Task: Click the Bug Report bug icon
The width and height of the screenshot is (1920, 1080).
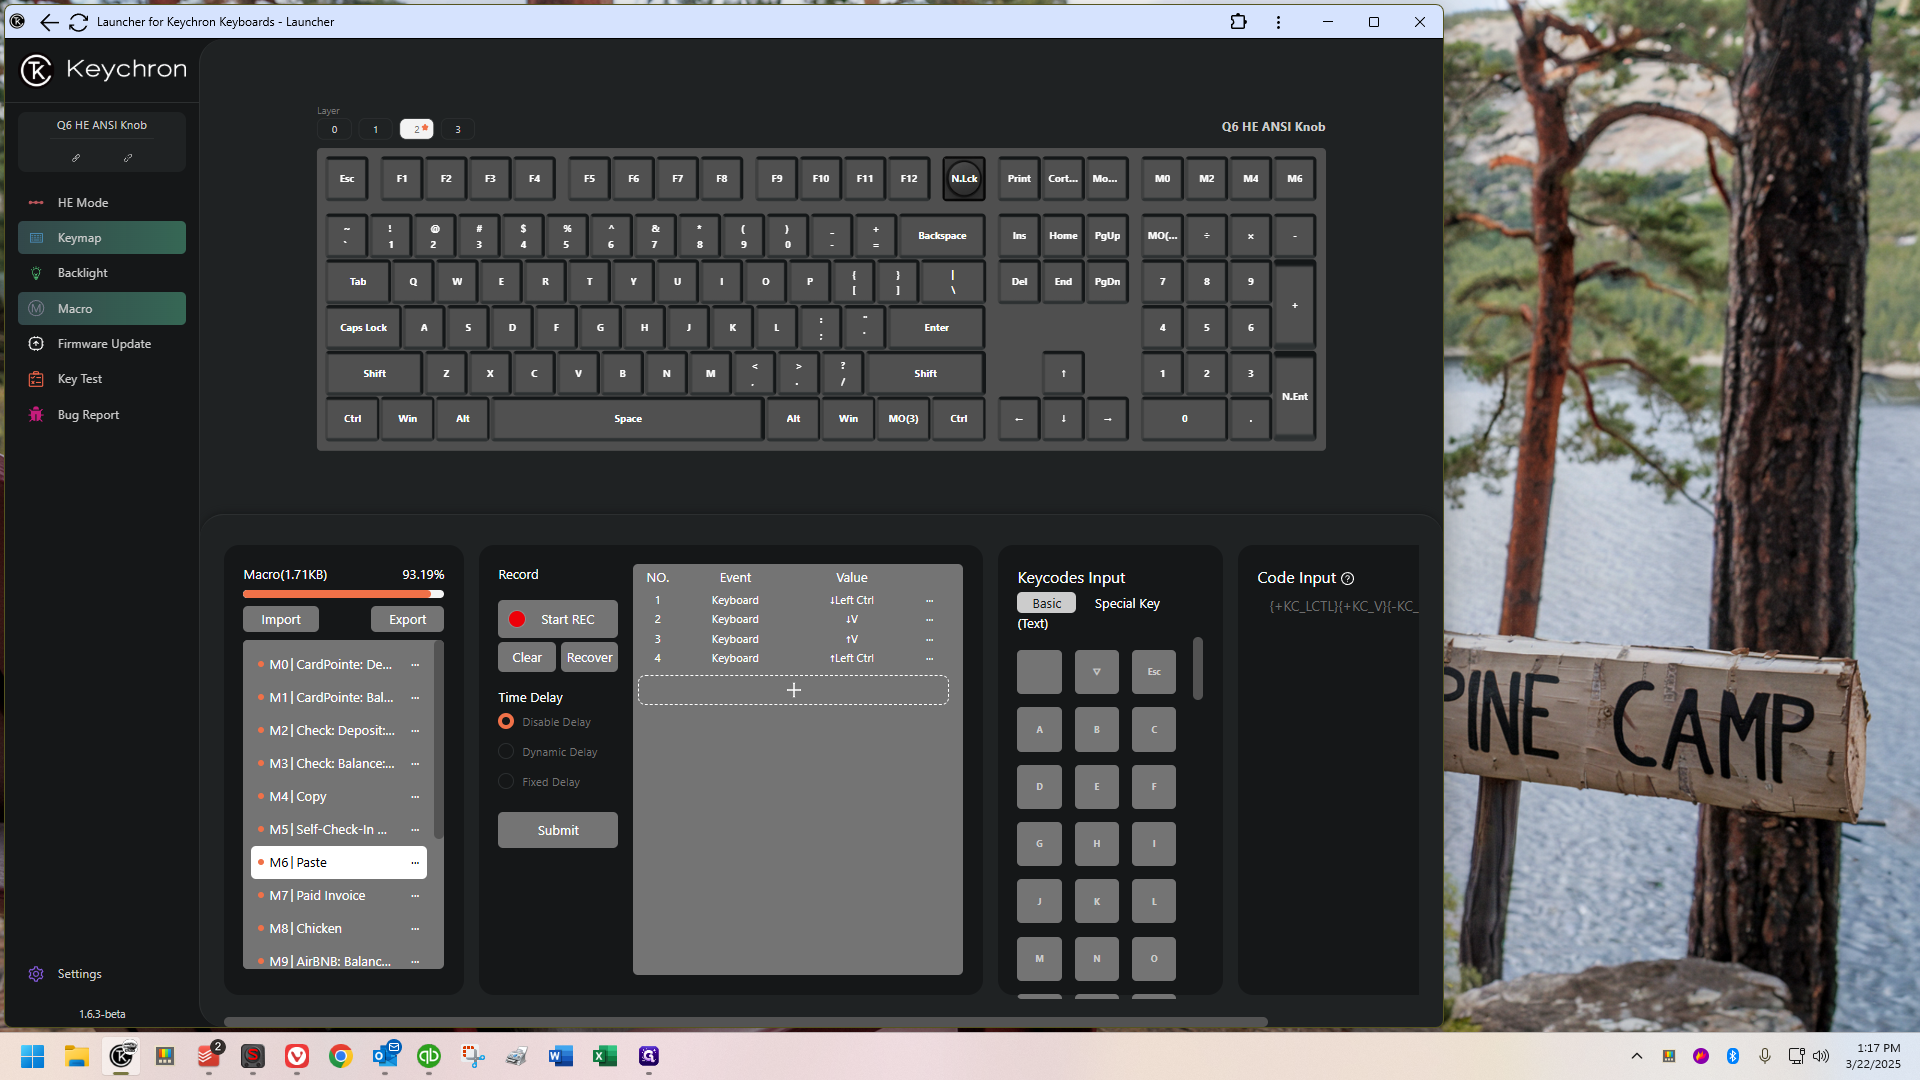Action: coord(37,415)
